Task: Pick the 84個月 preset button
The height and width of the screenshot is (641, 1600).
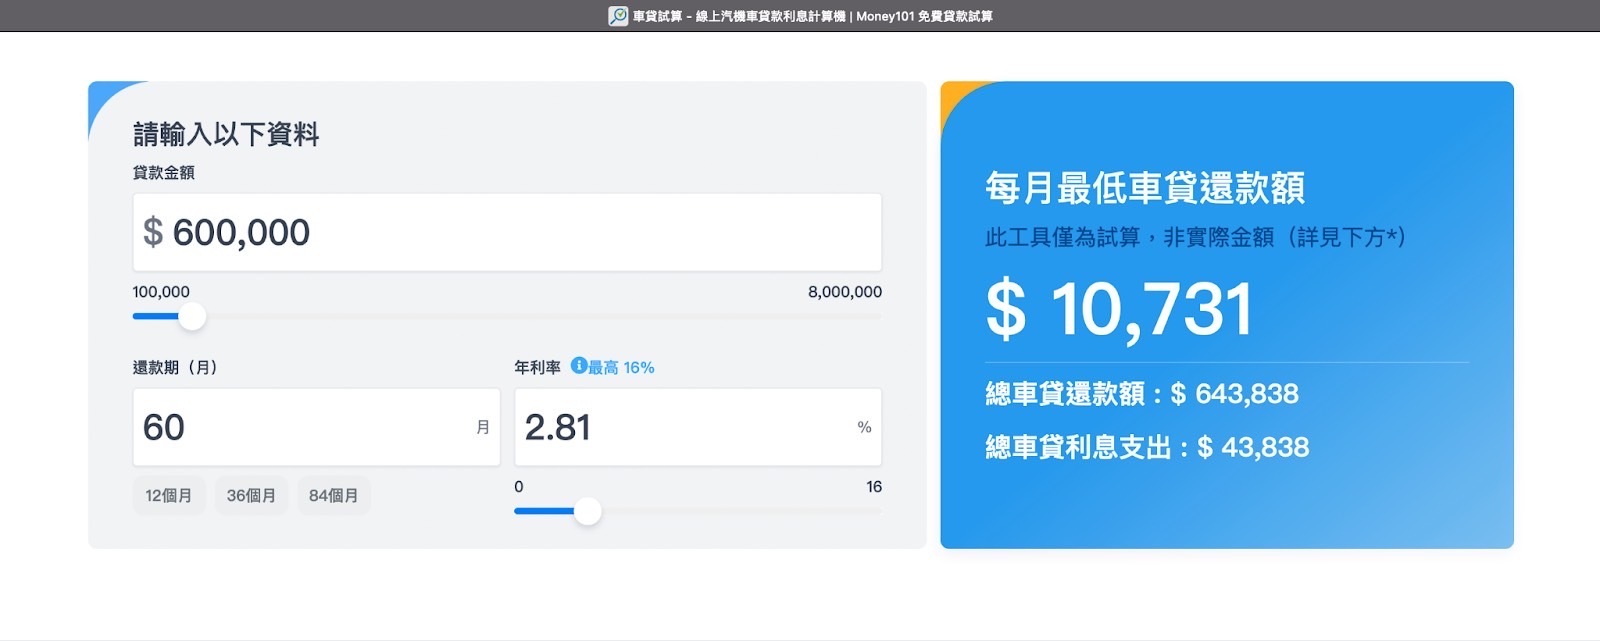Action: coord(334,496)
